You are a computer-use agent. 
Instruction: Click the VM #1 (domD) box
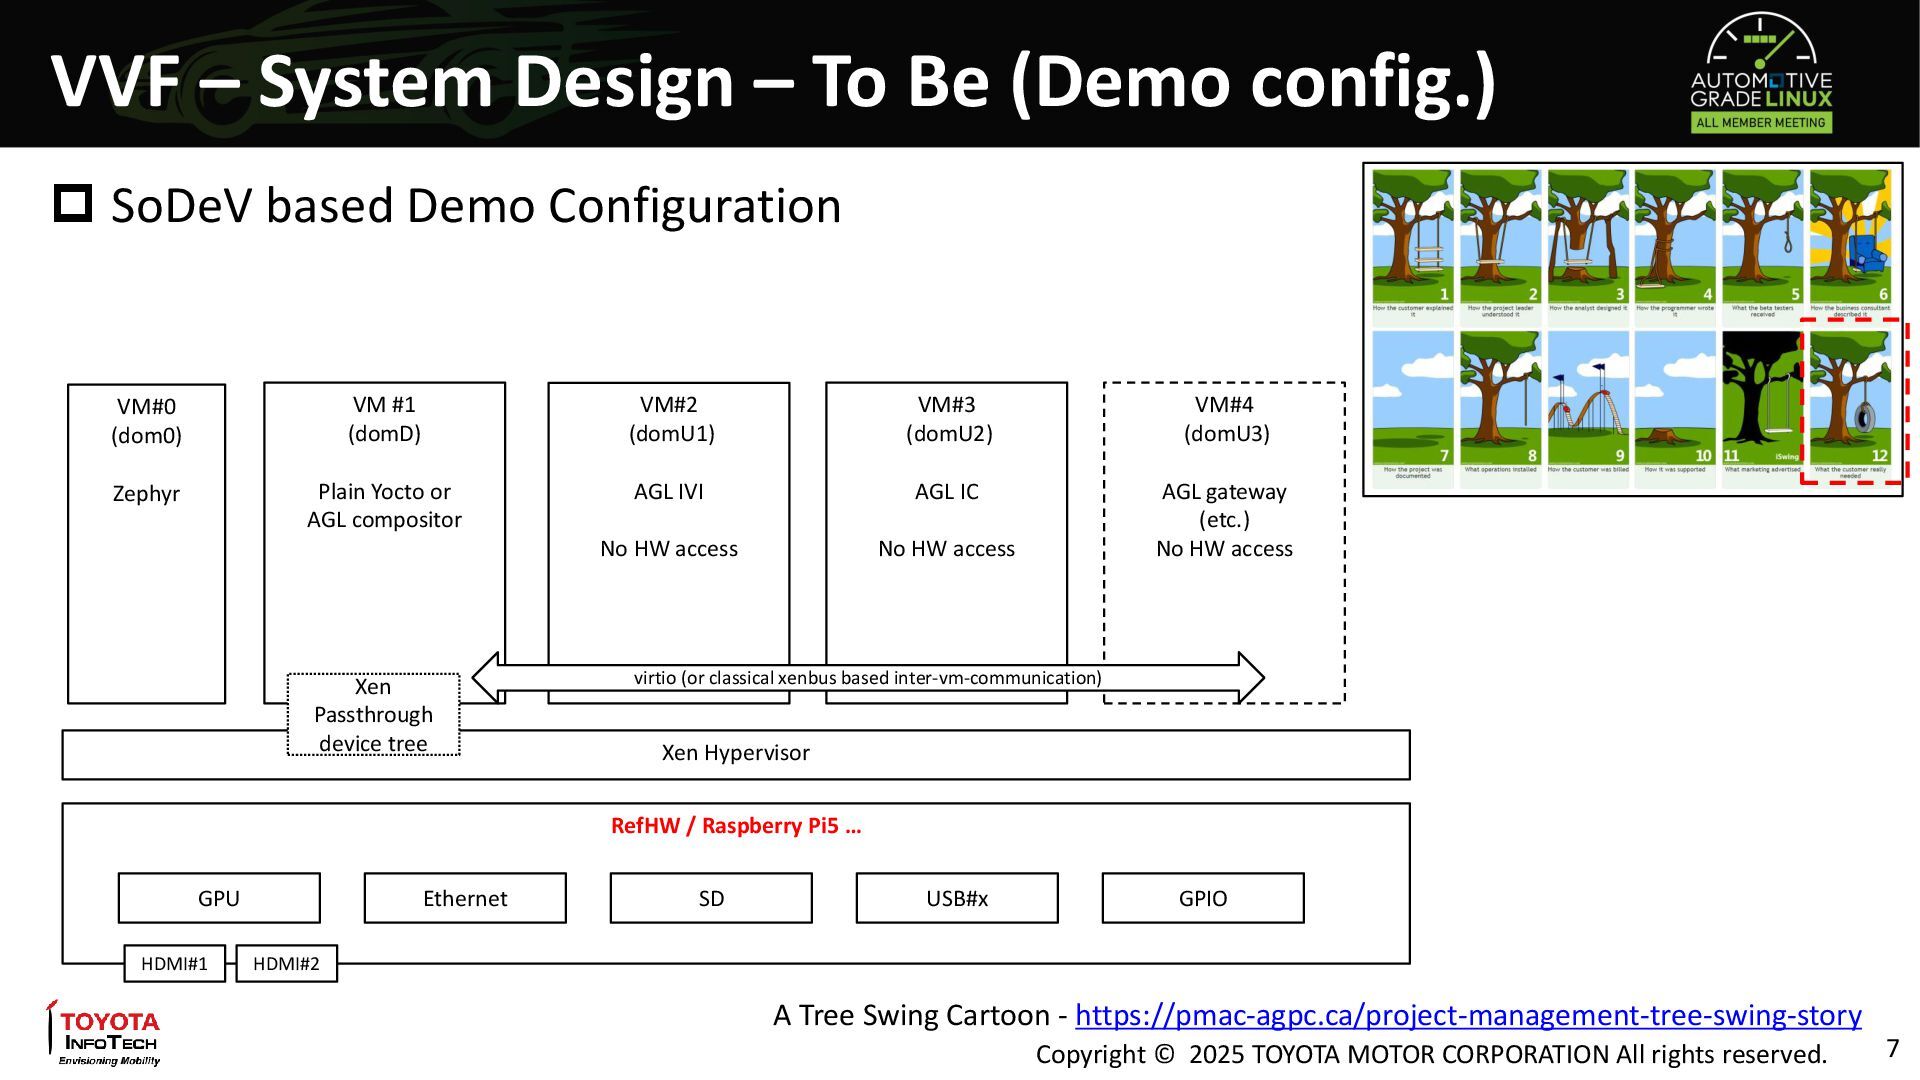pos(384,543)
